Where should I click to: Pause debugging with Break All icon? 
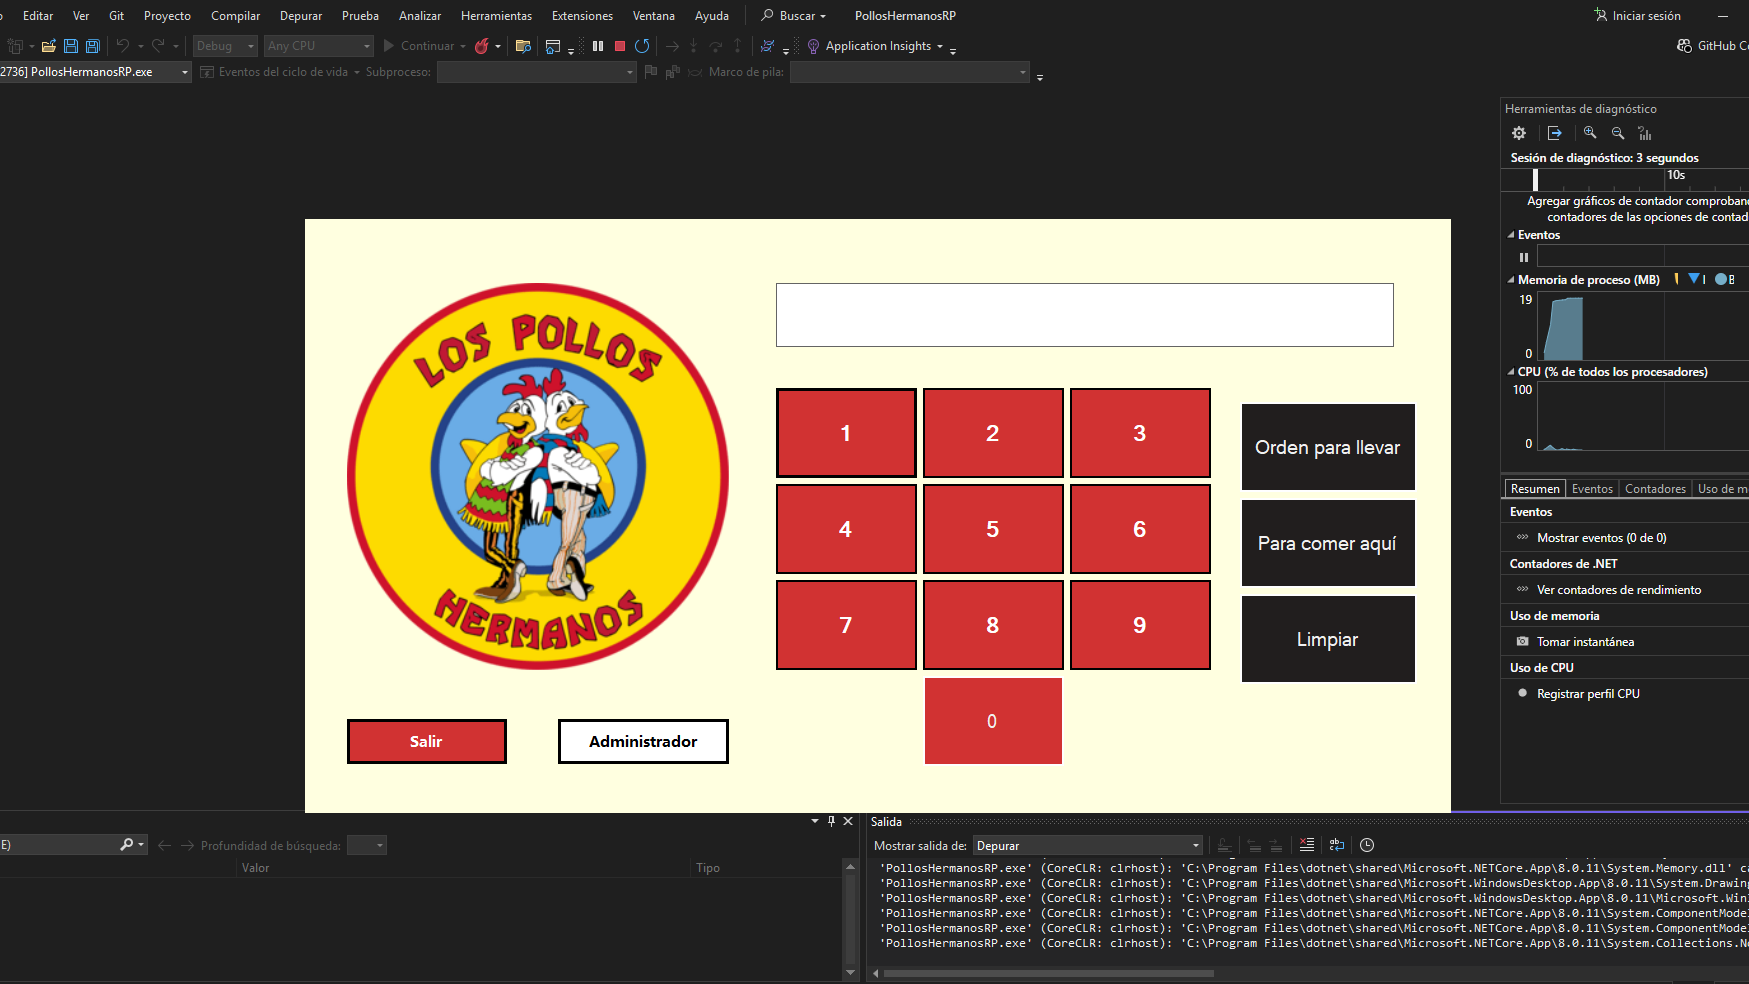coord(598,46)
